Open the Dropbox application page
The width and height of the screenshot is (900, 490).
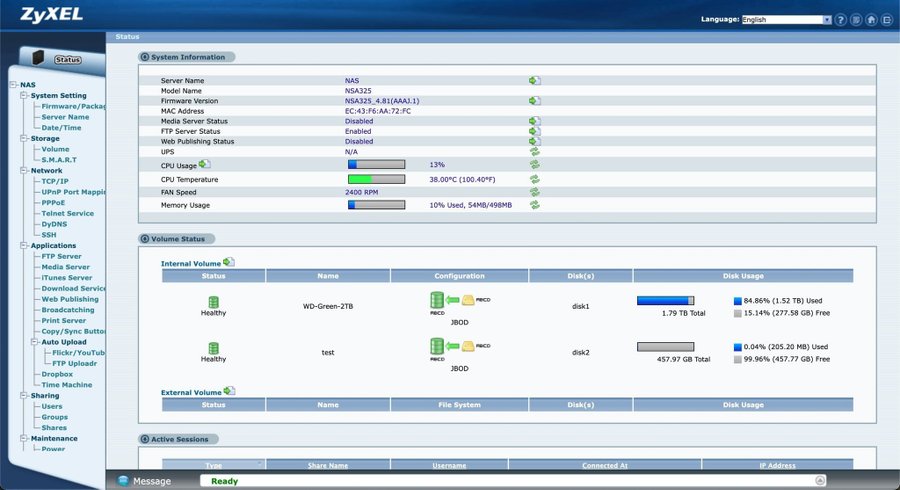(x=57, y=374)
